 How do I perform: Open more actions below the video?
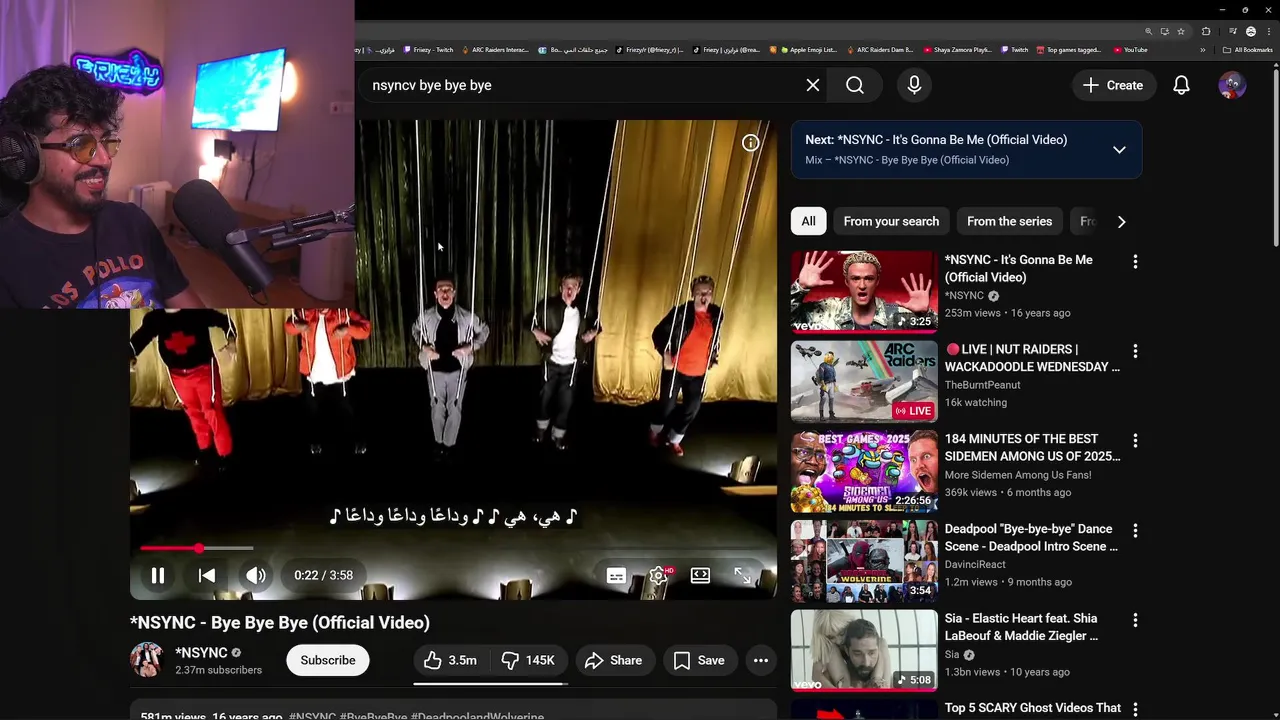(x=761, y=660)
